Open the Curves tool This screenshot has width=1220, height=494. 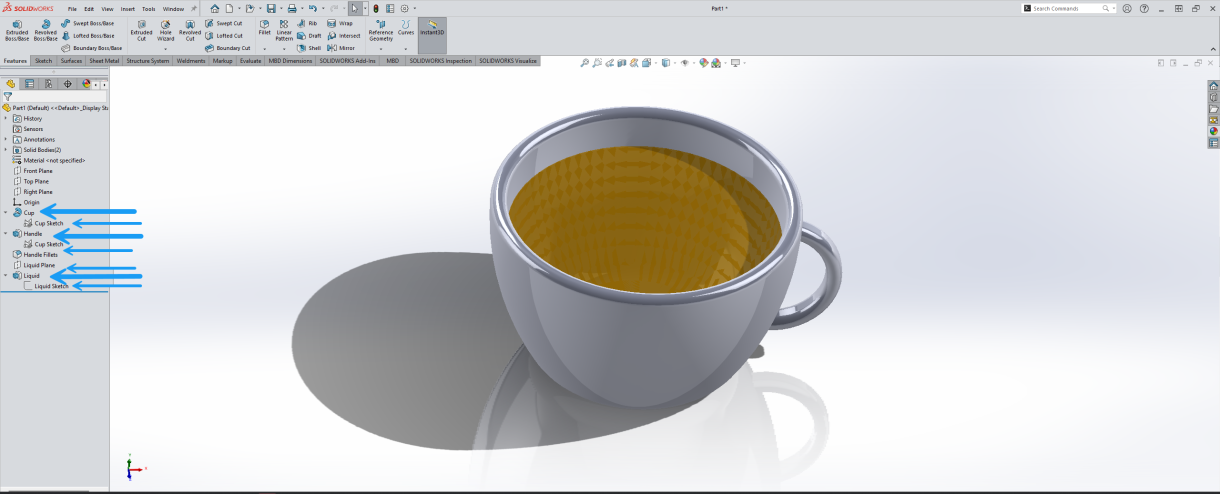tap(406, 27)
